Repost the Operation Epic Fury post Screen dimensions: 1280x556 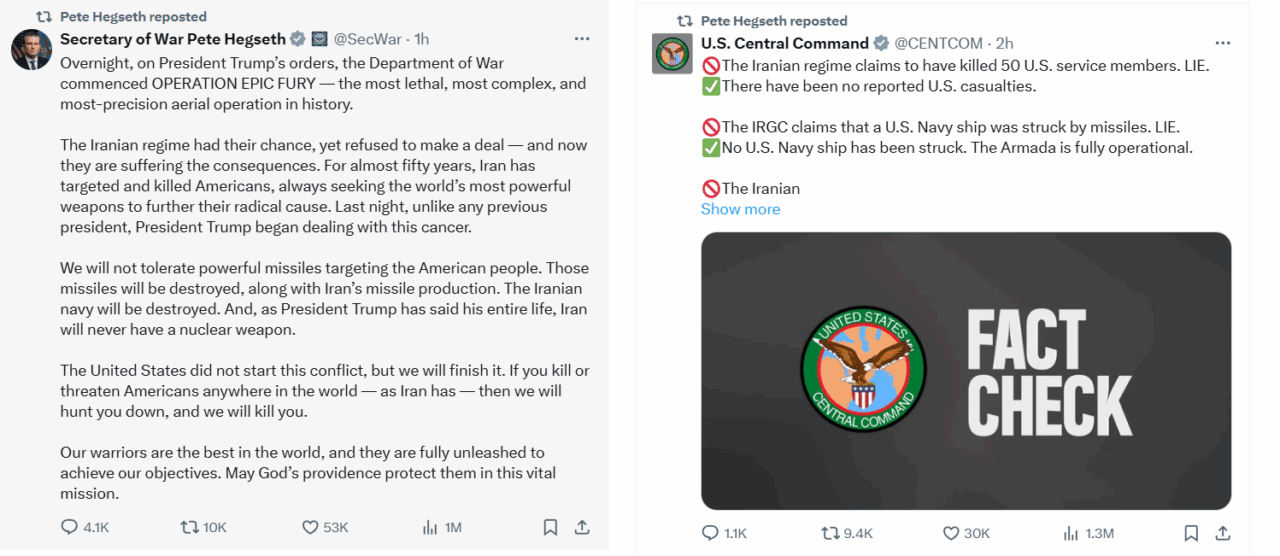189,527
